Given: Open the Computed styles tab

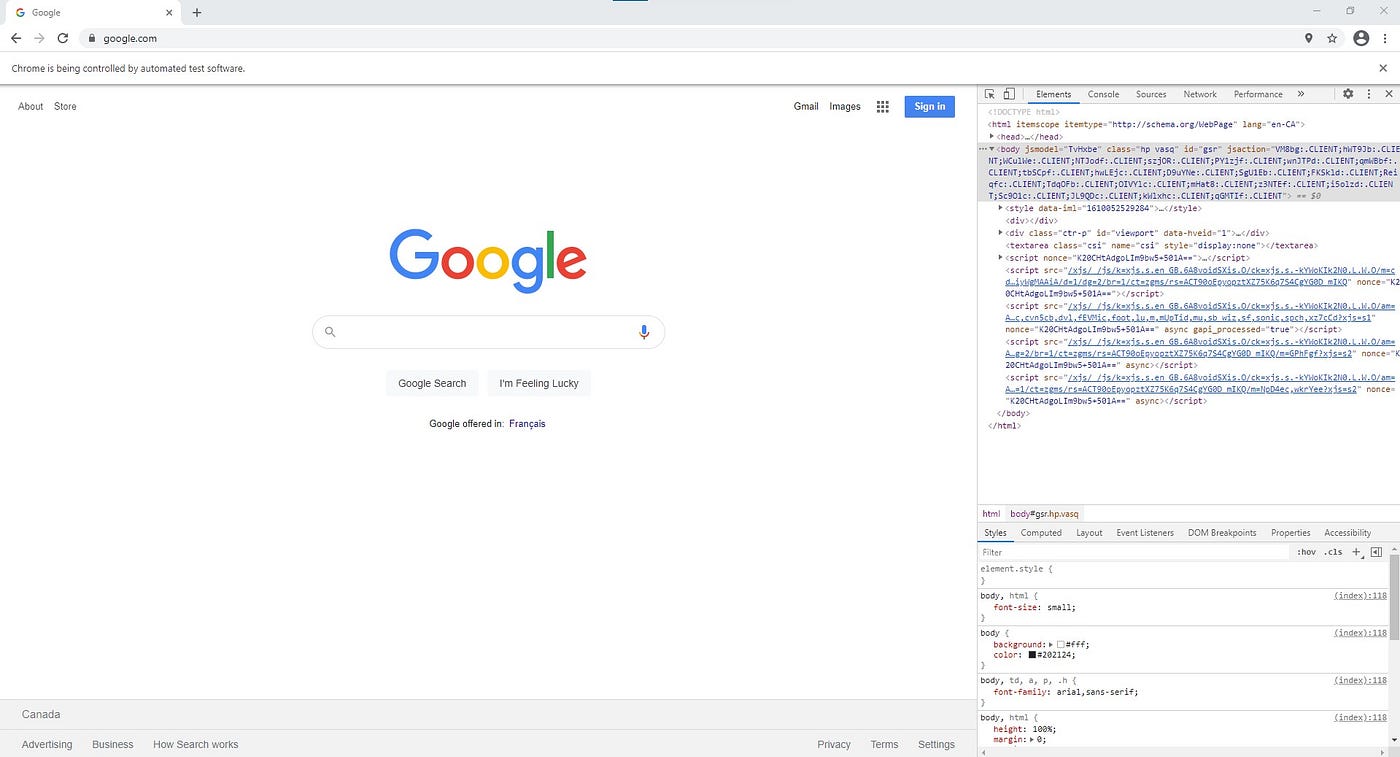Looking at the screenshot, I should click(x=1041, y=533).
